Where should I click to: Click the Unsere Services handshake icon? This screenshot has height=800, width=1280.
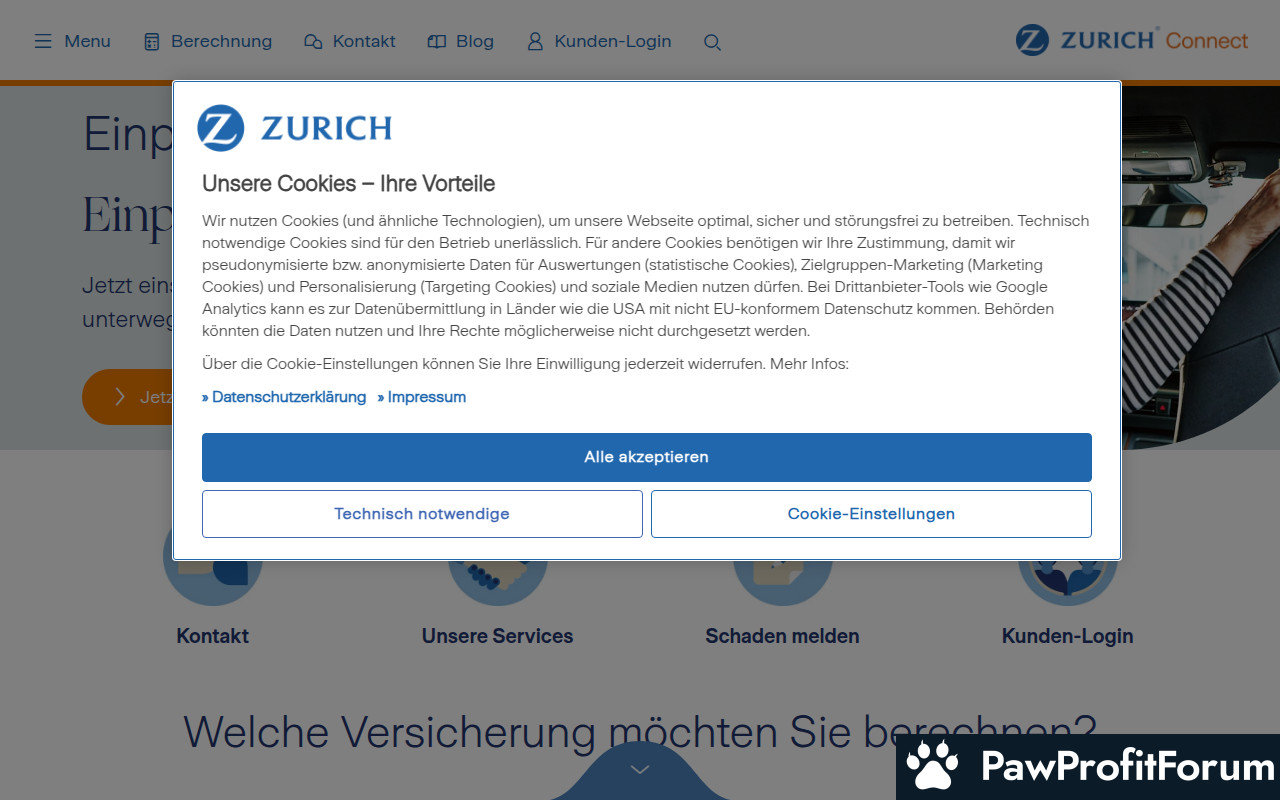click(x=497, y=582)
